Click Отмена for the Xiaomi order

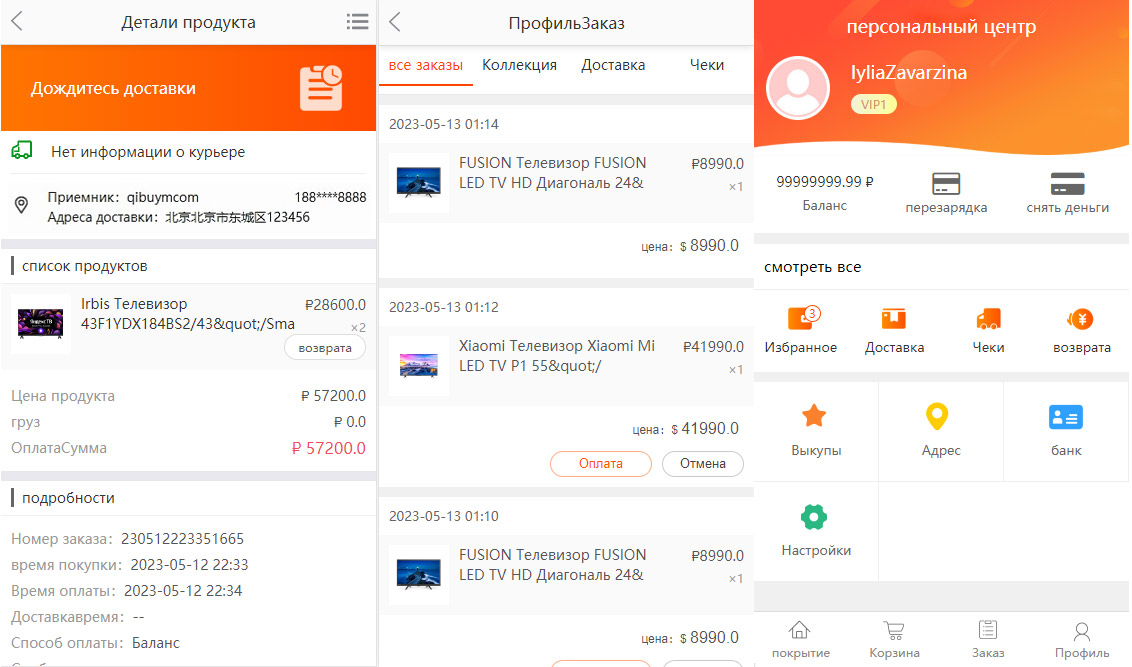[702, 463]
